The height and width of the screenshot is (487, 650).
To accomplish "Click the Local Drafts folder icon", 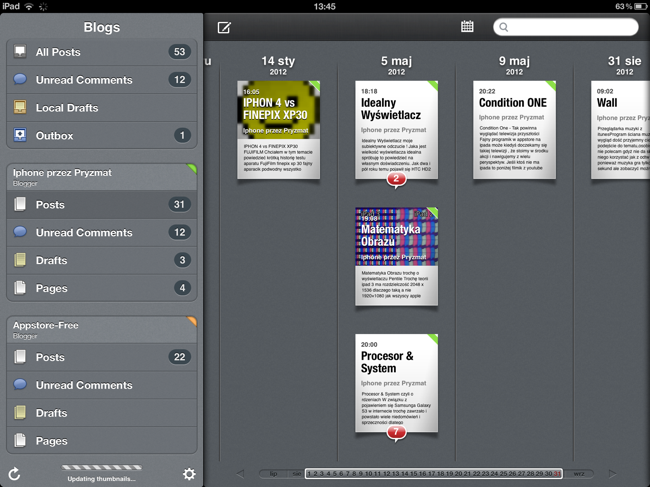I will tap(19, 107).
